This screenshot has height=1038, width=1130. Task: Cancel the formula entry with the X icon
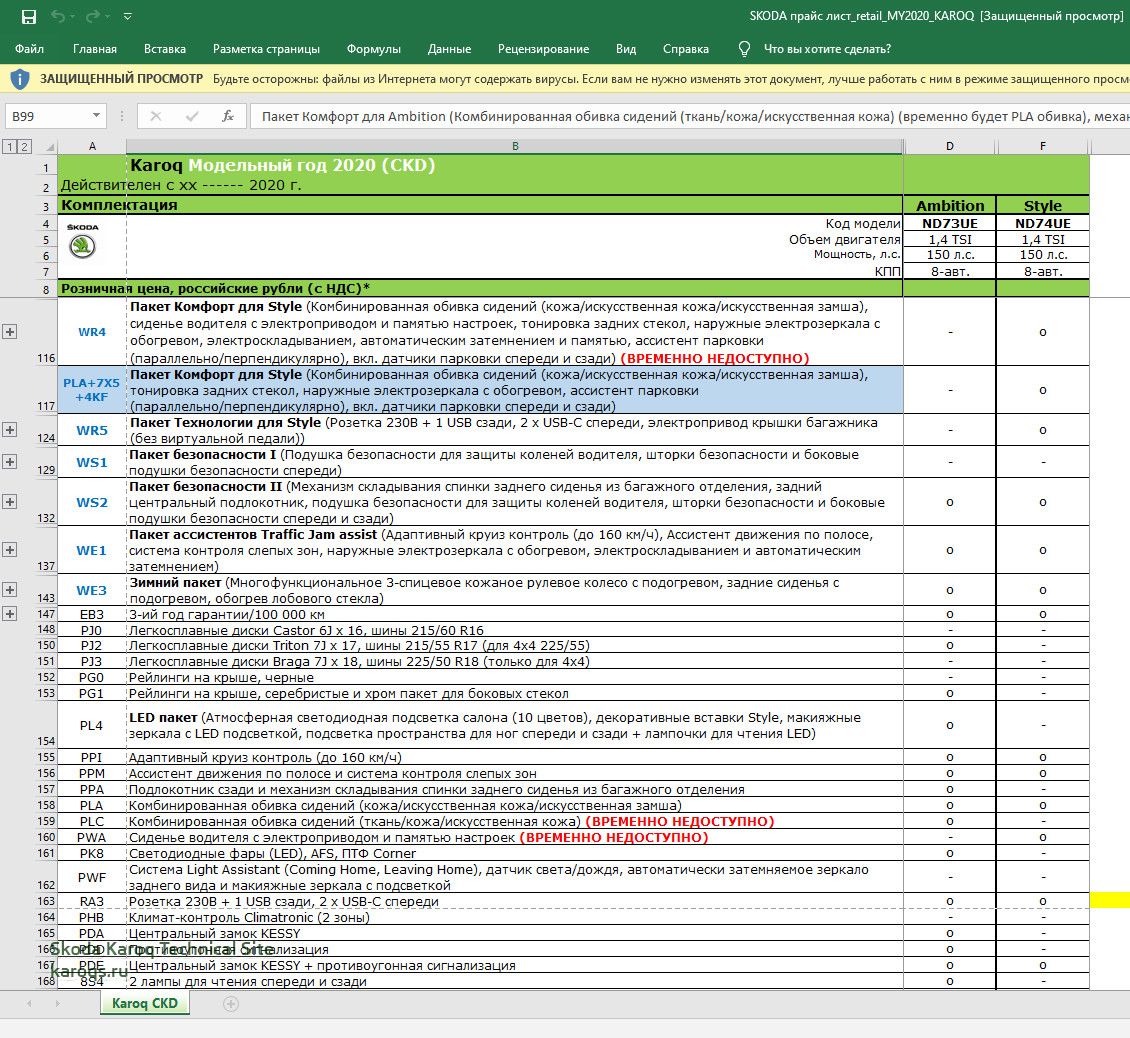coord(156,116)
